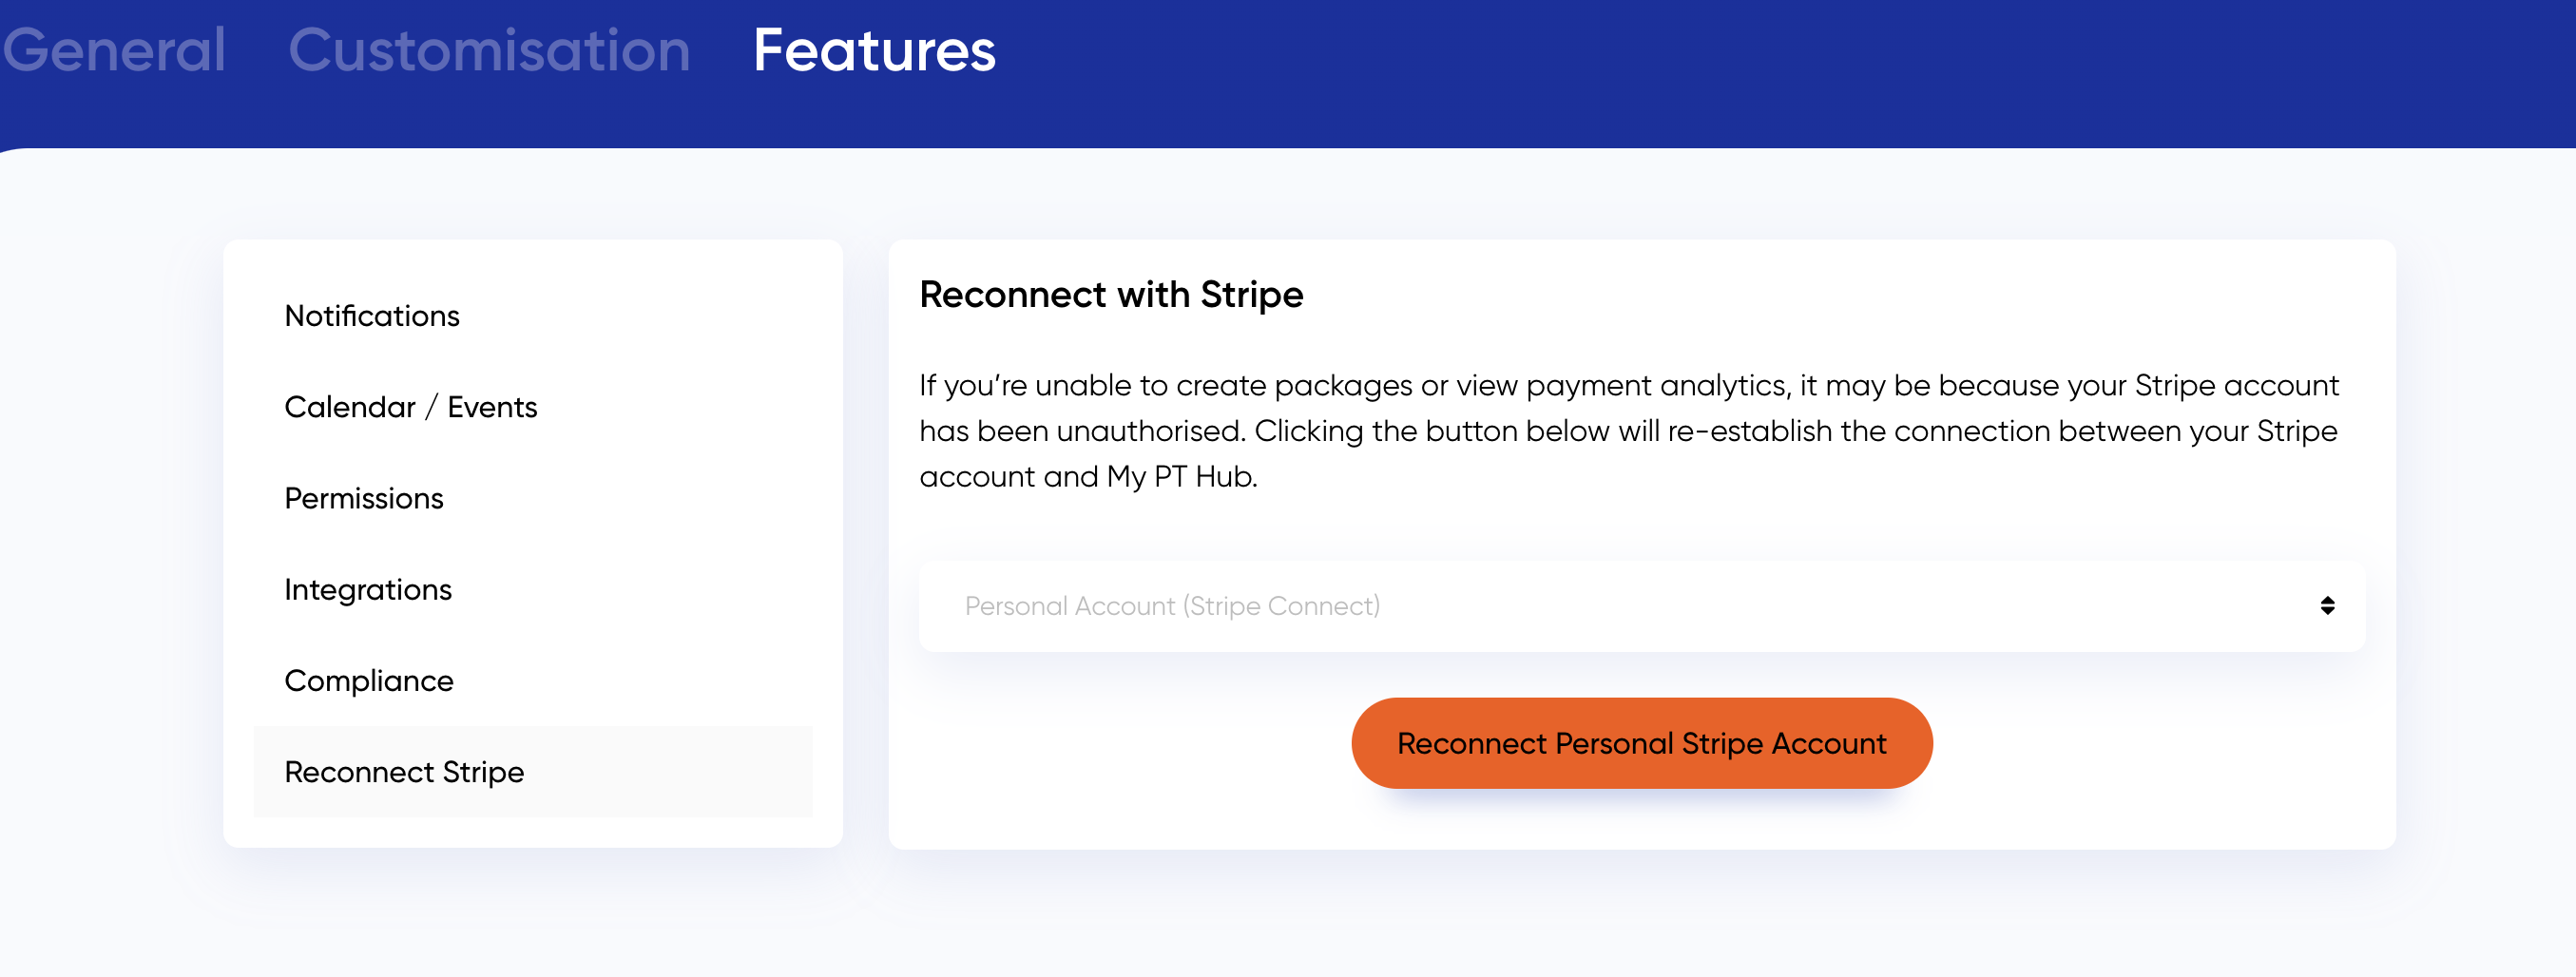Click the word "Events" in the sidebar
Viewport: 2576px width, 977px height.
492,407
